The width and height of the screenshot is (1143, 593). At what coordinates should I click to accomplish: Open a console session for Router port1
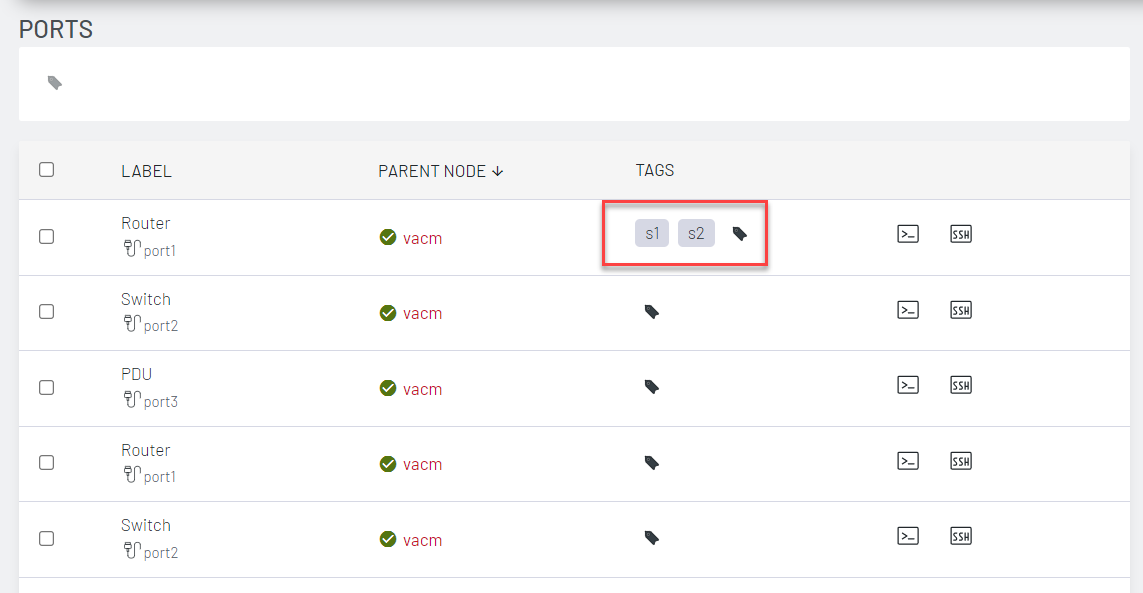tap(908, 234)
